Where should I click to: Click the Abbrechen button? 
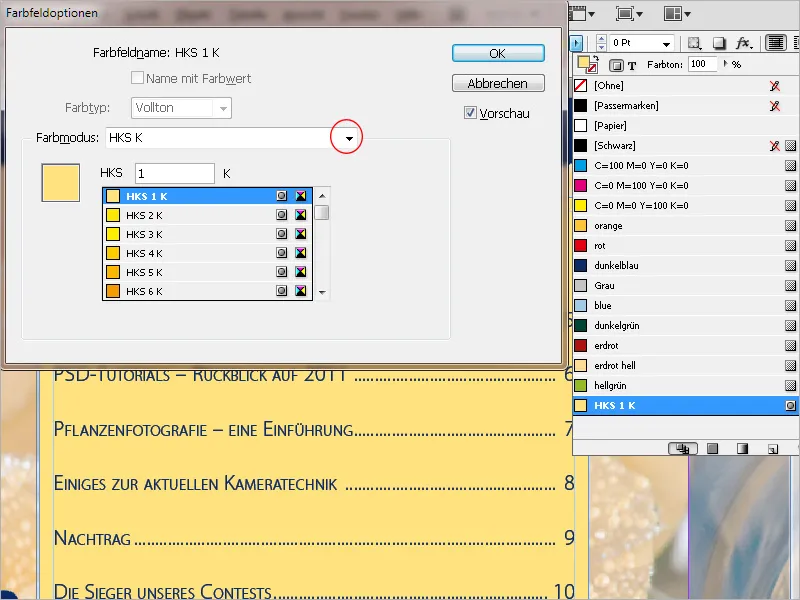498,83
